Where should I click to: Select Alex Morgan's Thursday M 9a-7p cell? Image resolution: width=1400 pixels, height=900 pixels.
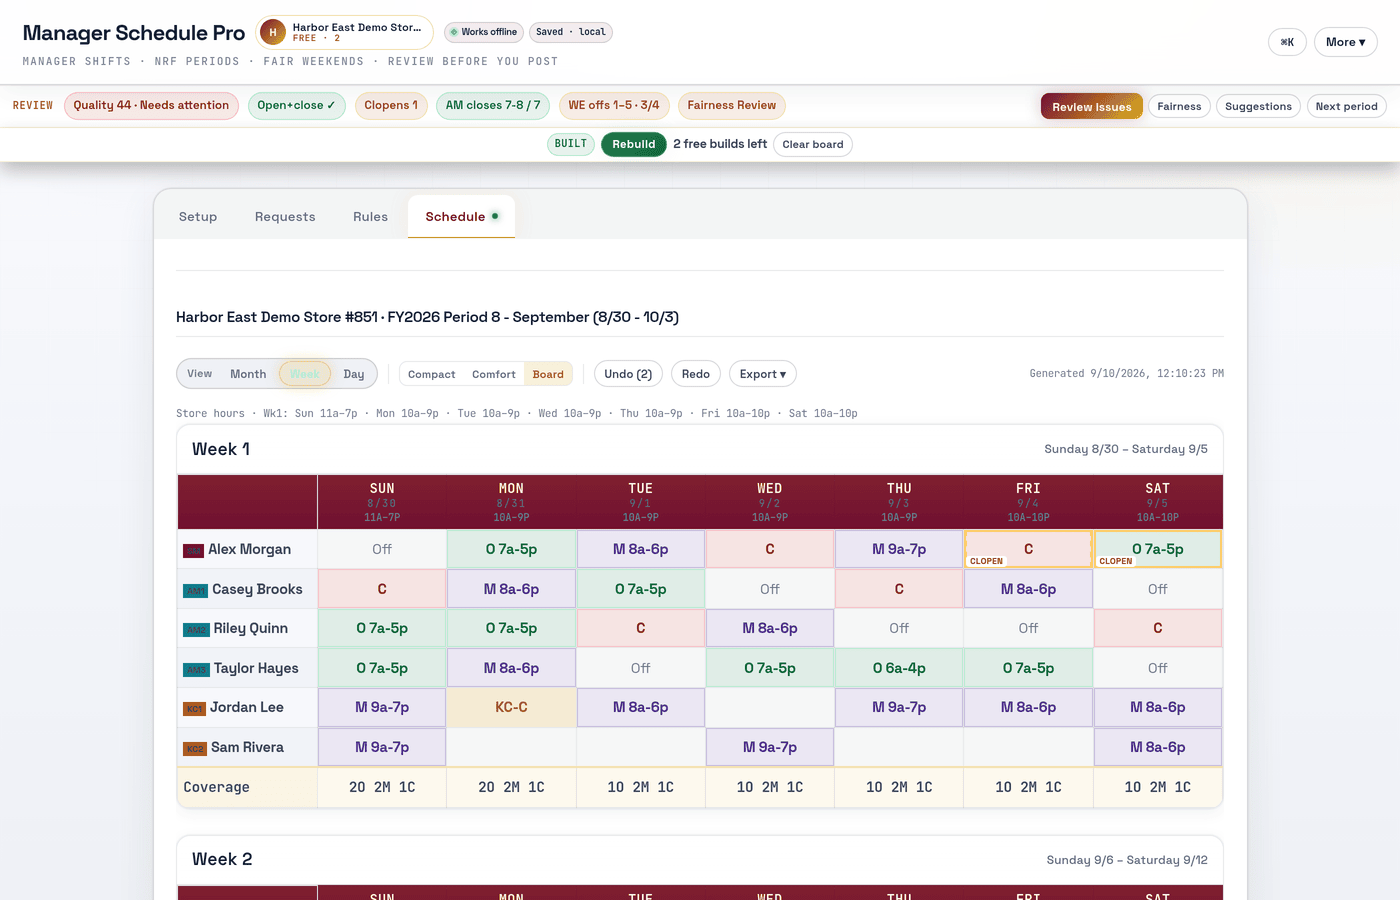coord(899,549)
